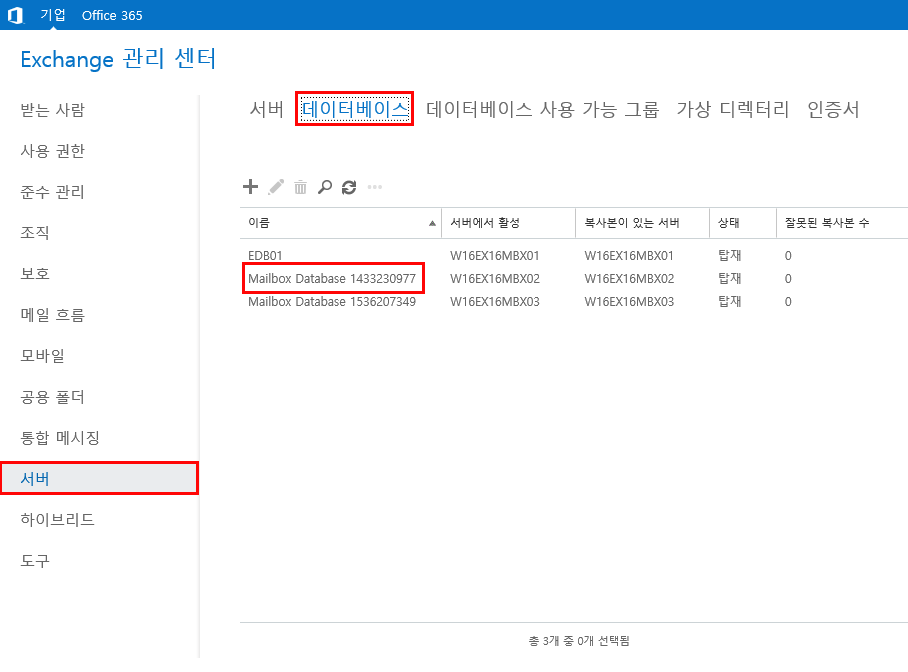
Task: Open the 기업 link in the header
Action: pos(53,15)
